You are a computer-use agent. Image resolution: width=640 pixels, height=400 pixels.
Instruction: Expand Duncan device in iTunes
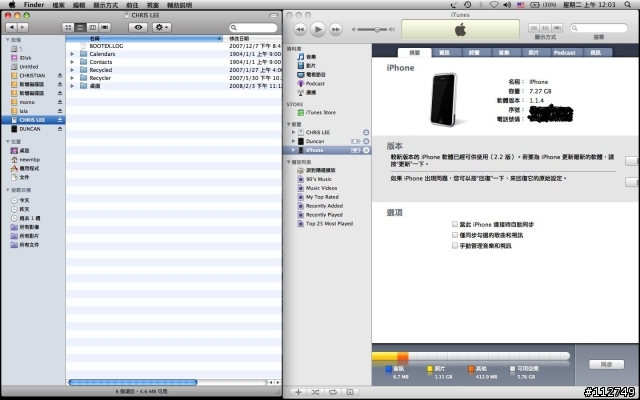tap(293, 141)
